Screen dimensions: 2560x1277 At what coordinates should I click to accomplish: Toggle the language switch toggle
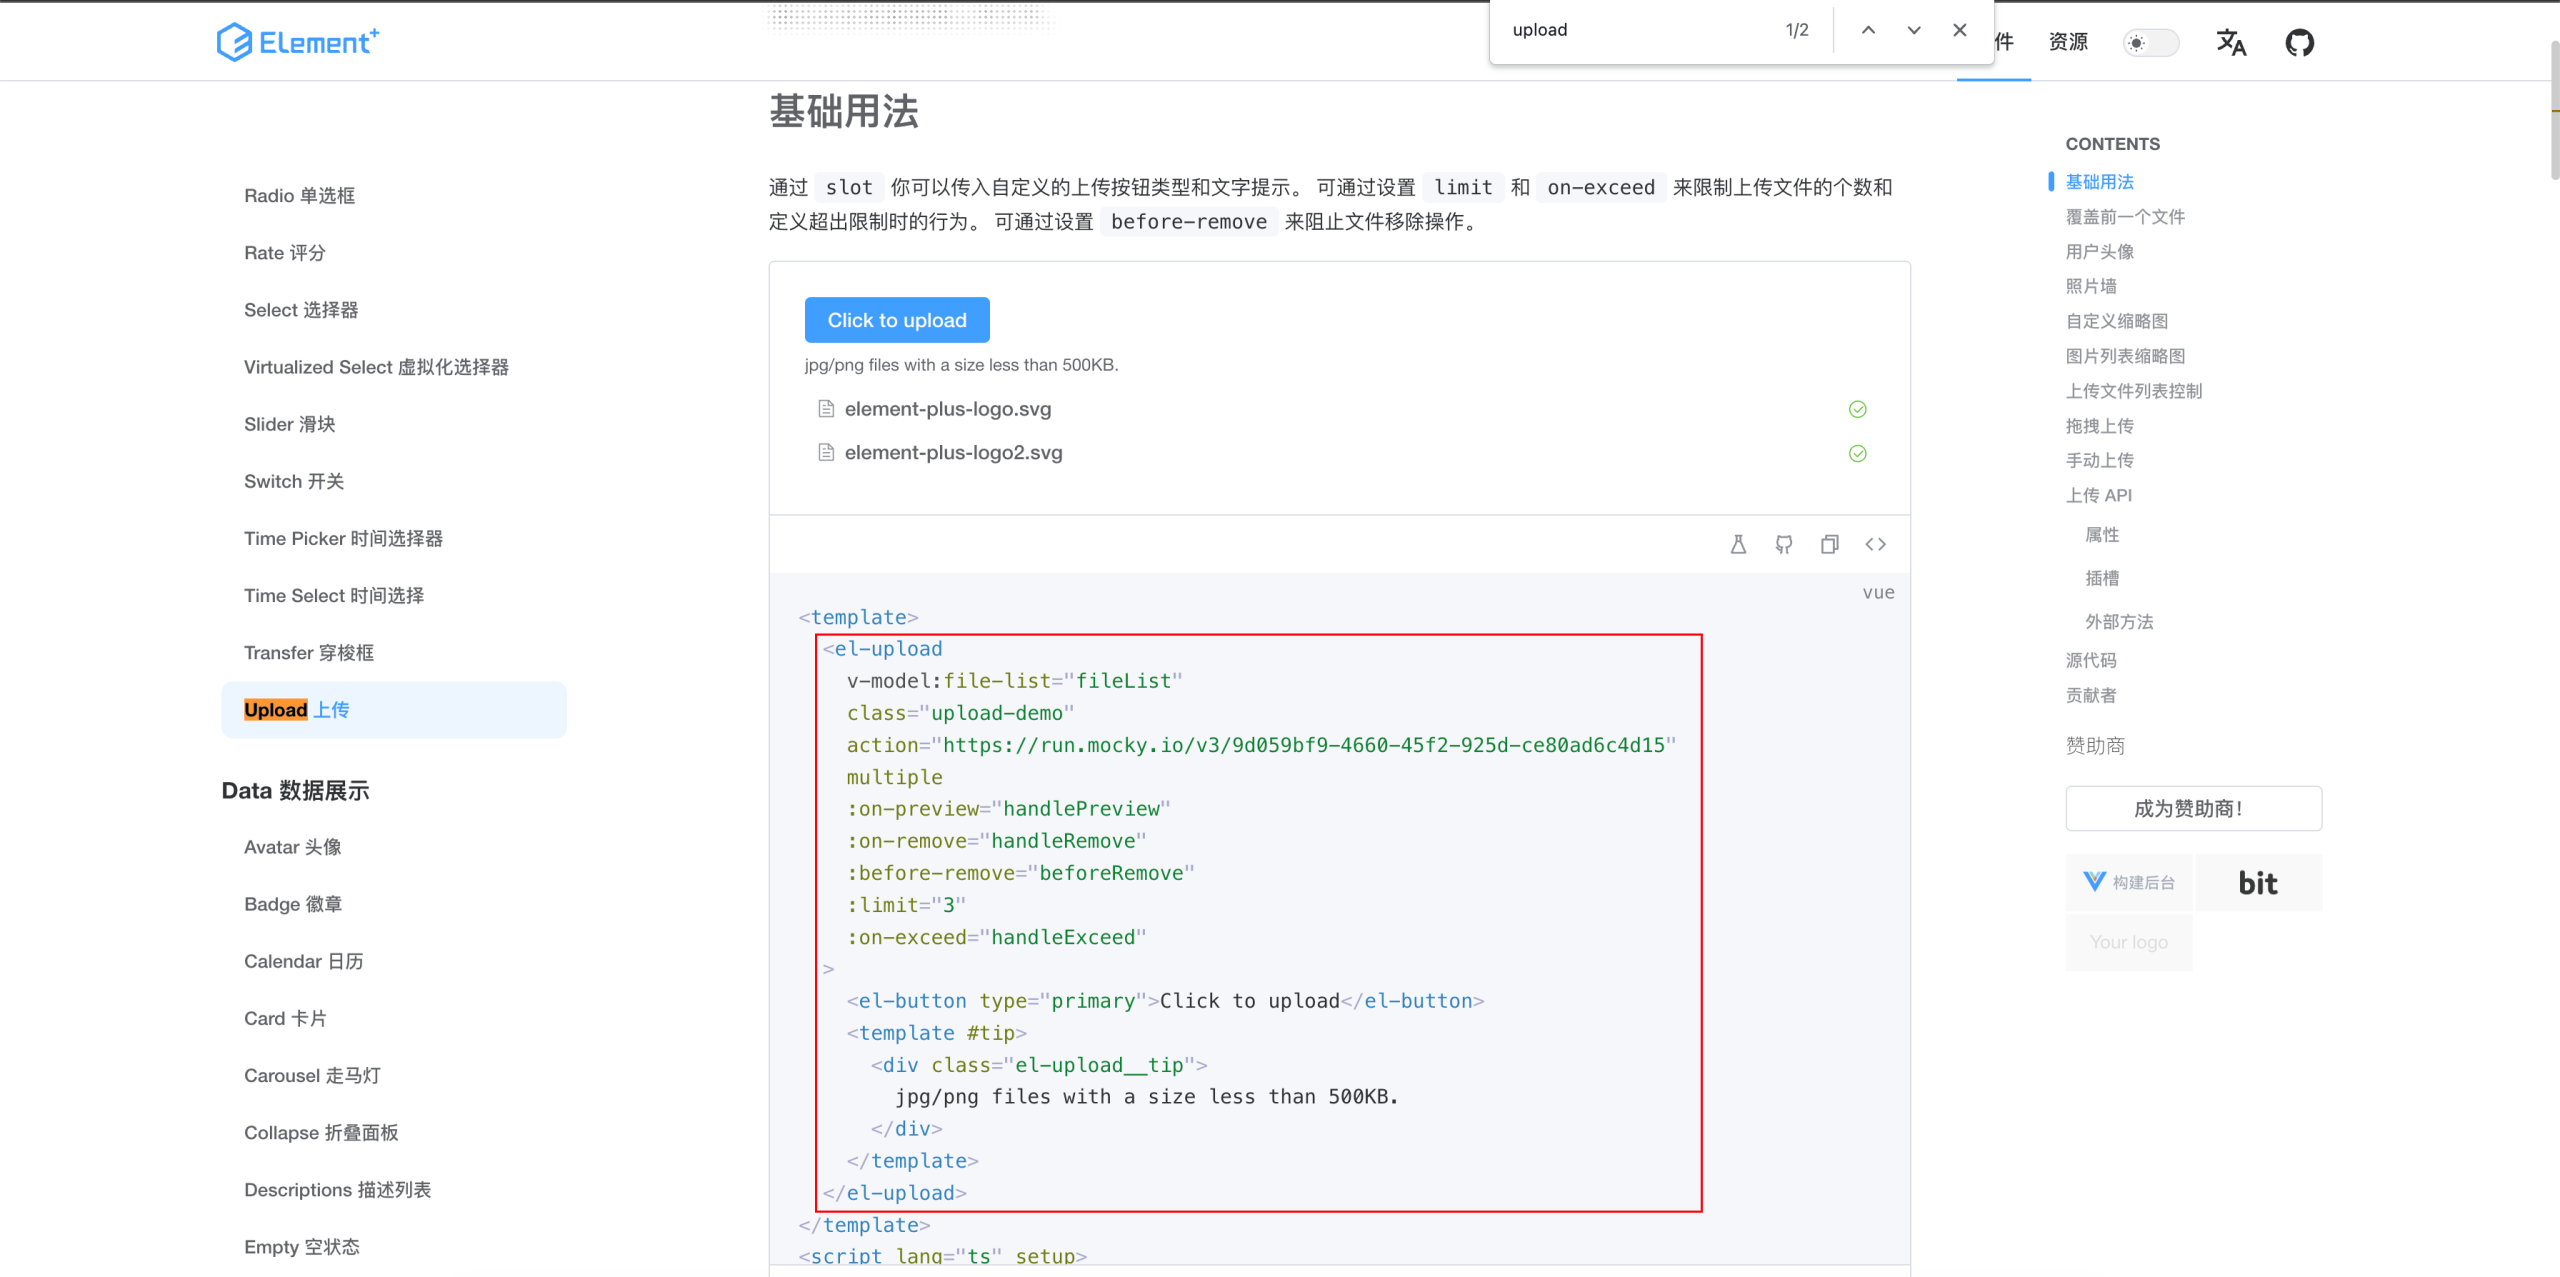point(2232,42)
